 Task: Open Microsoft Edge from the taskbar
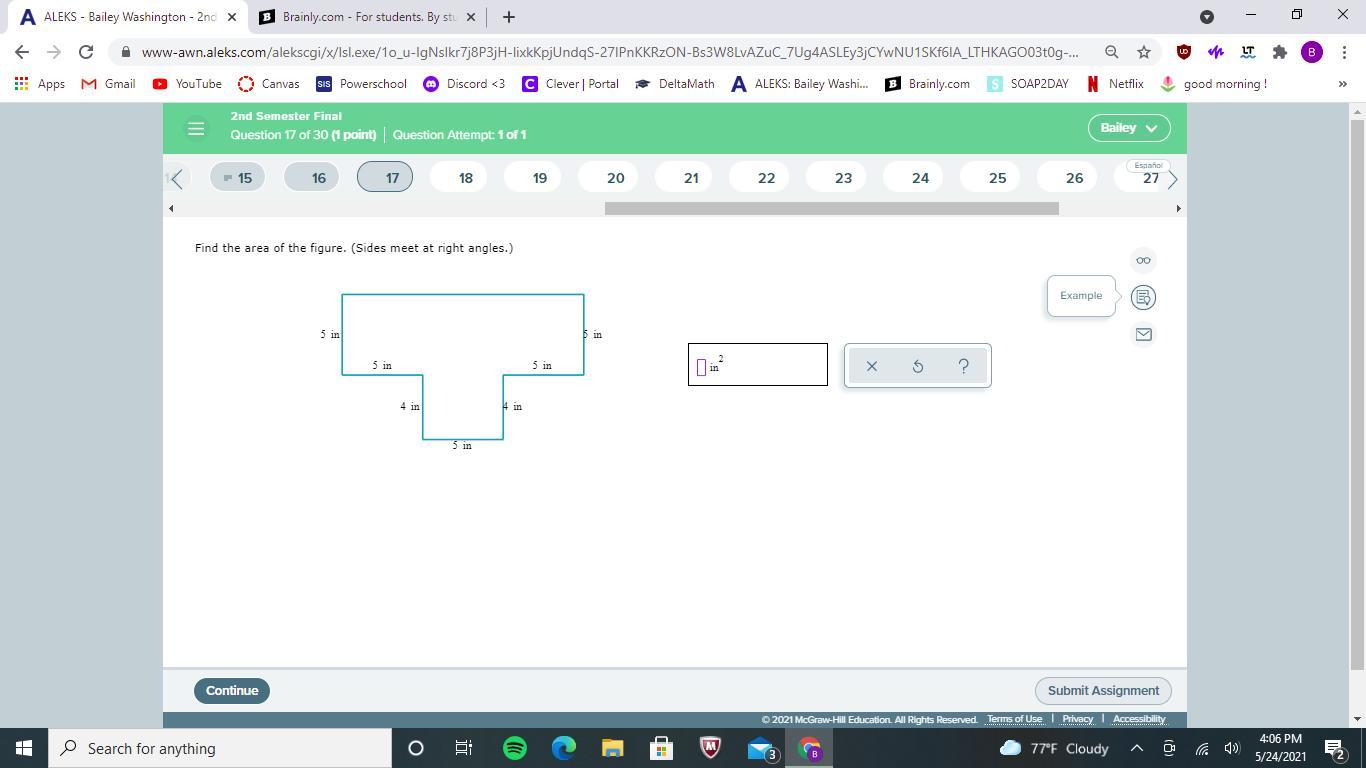click(564, 748)
